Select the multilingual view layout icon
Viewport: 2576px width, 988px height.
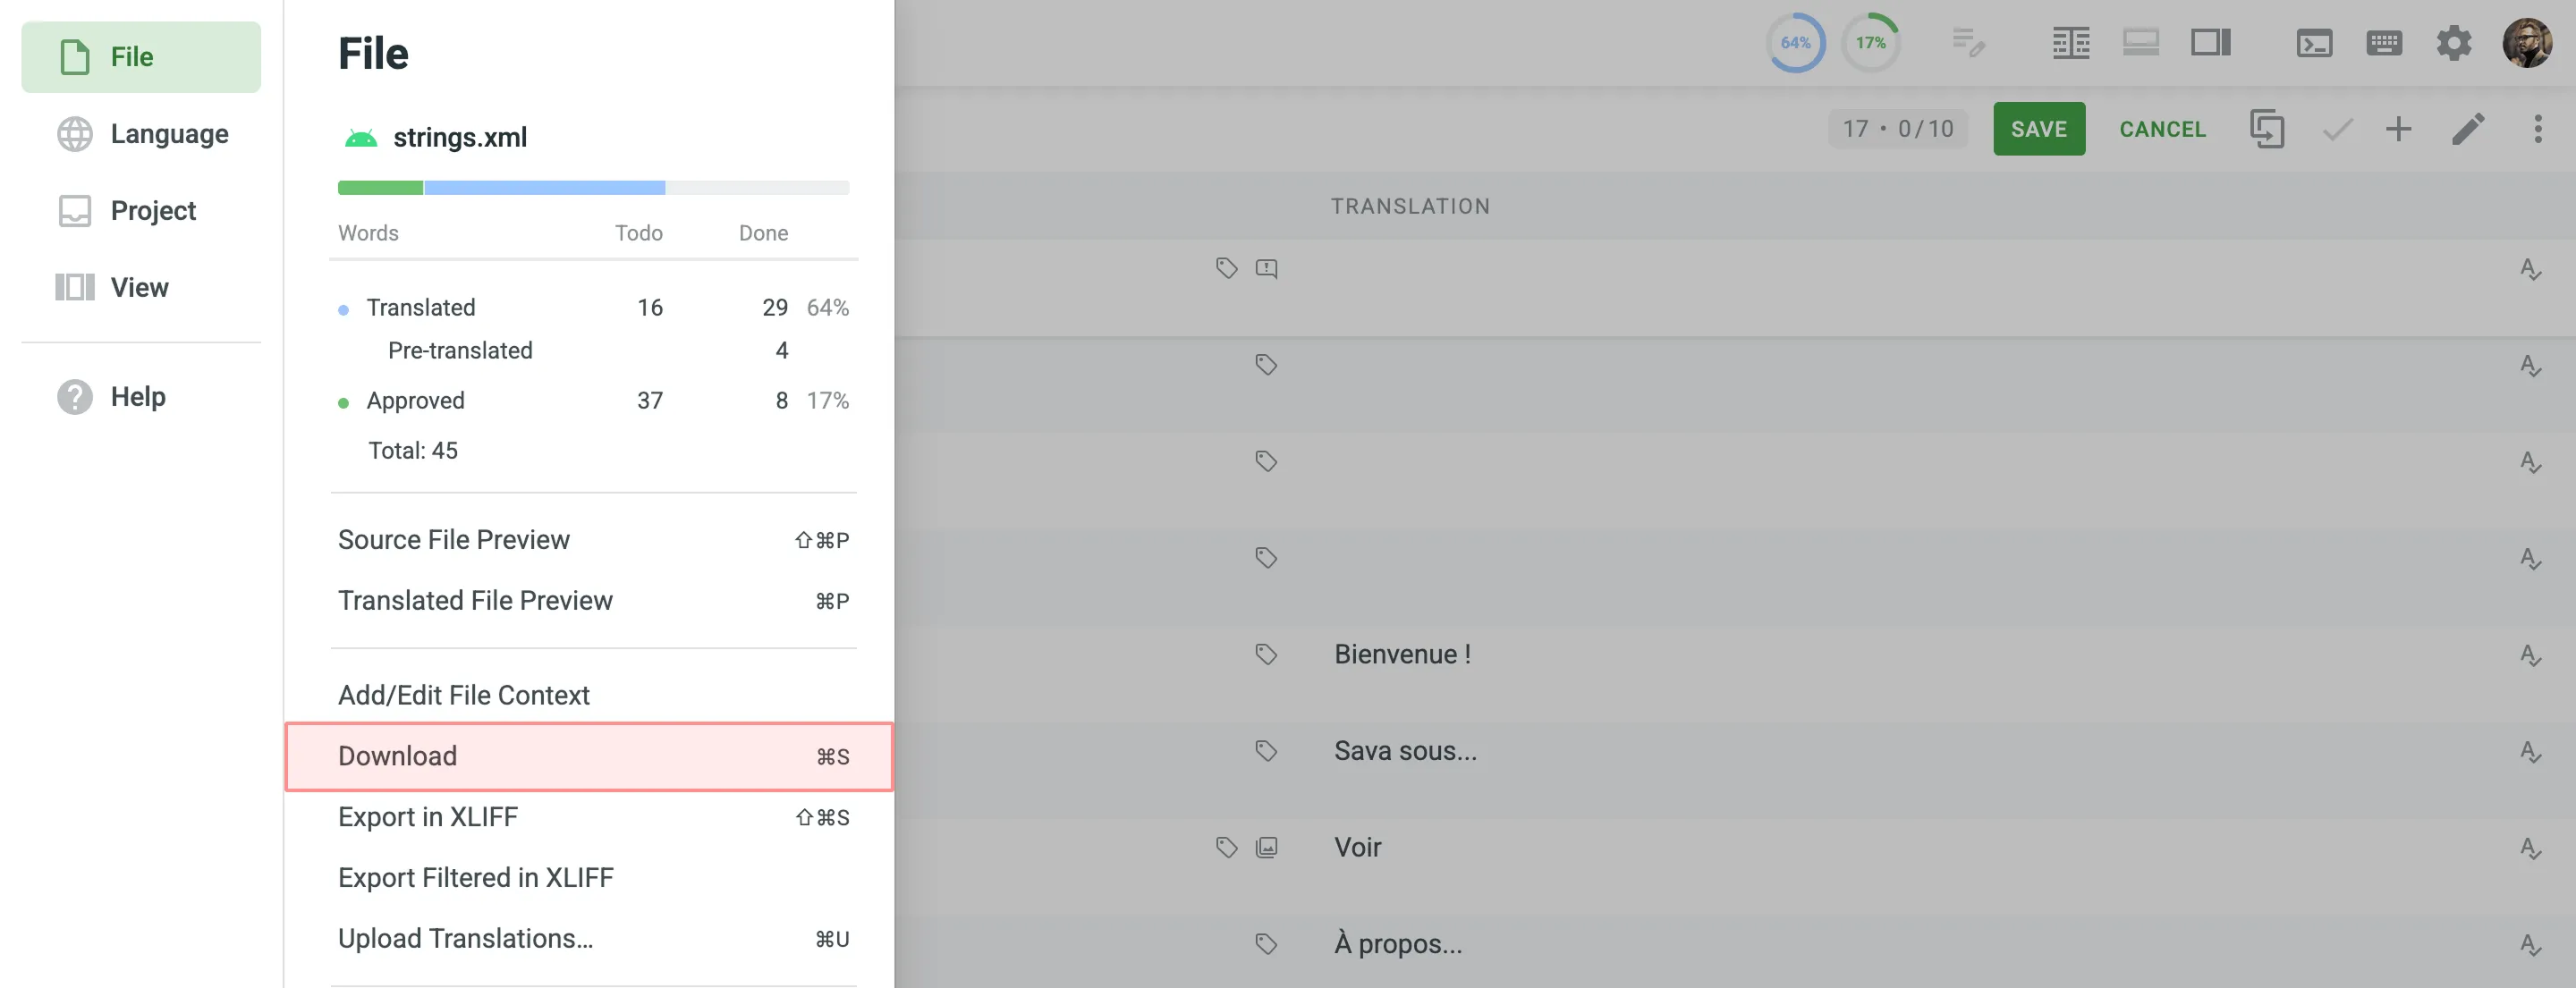[2071, 42]
